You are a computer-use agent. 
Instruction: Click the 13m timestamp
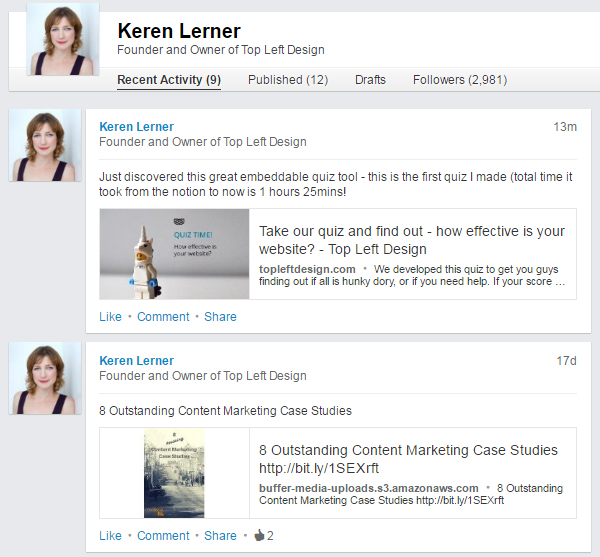(565, 127)
